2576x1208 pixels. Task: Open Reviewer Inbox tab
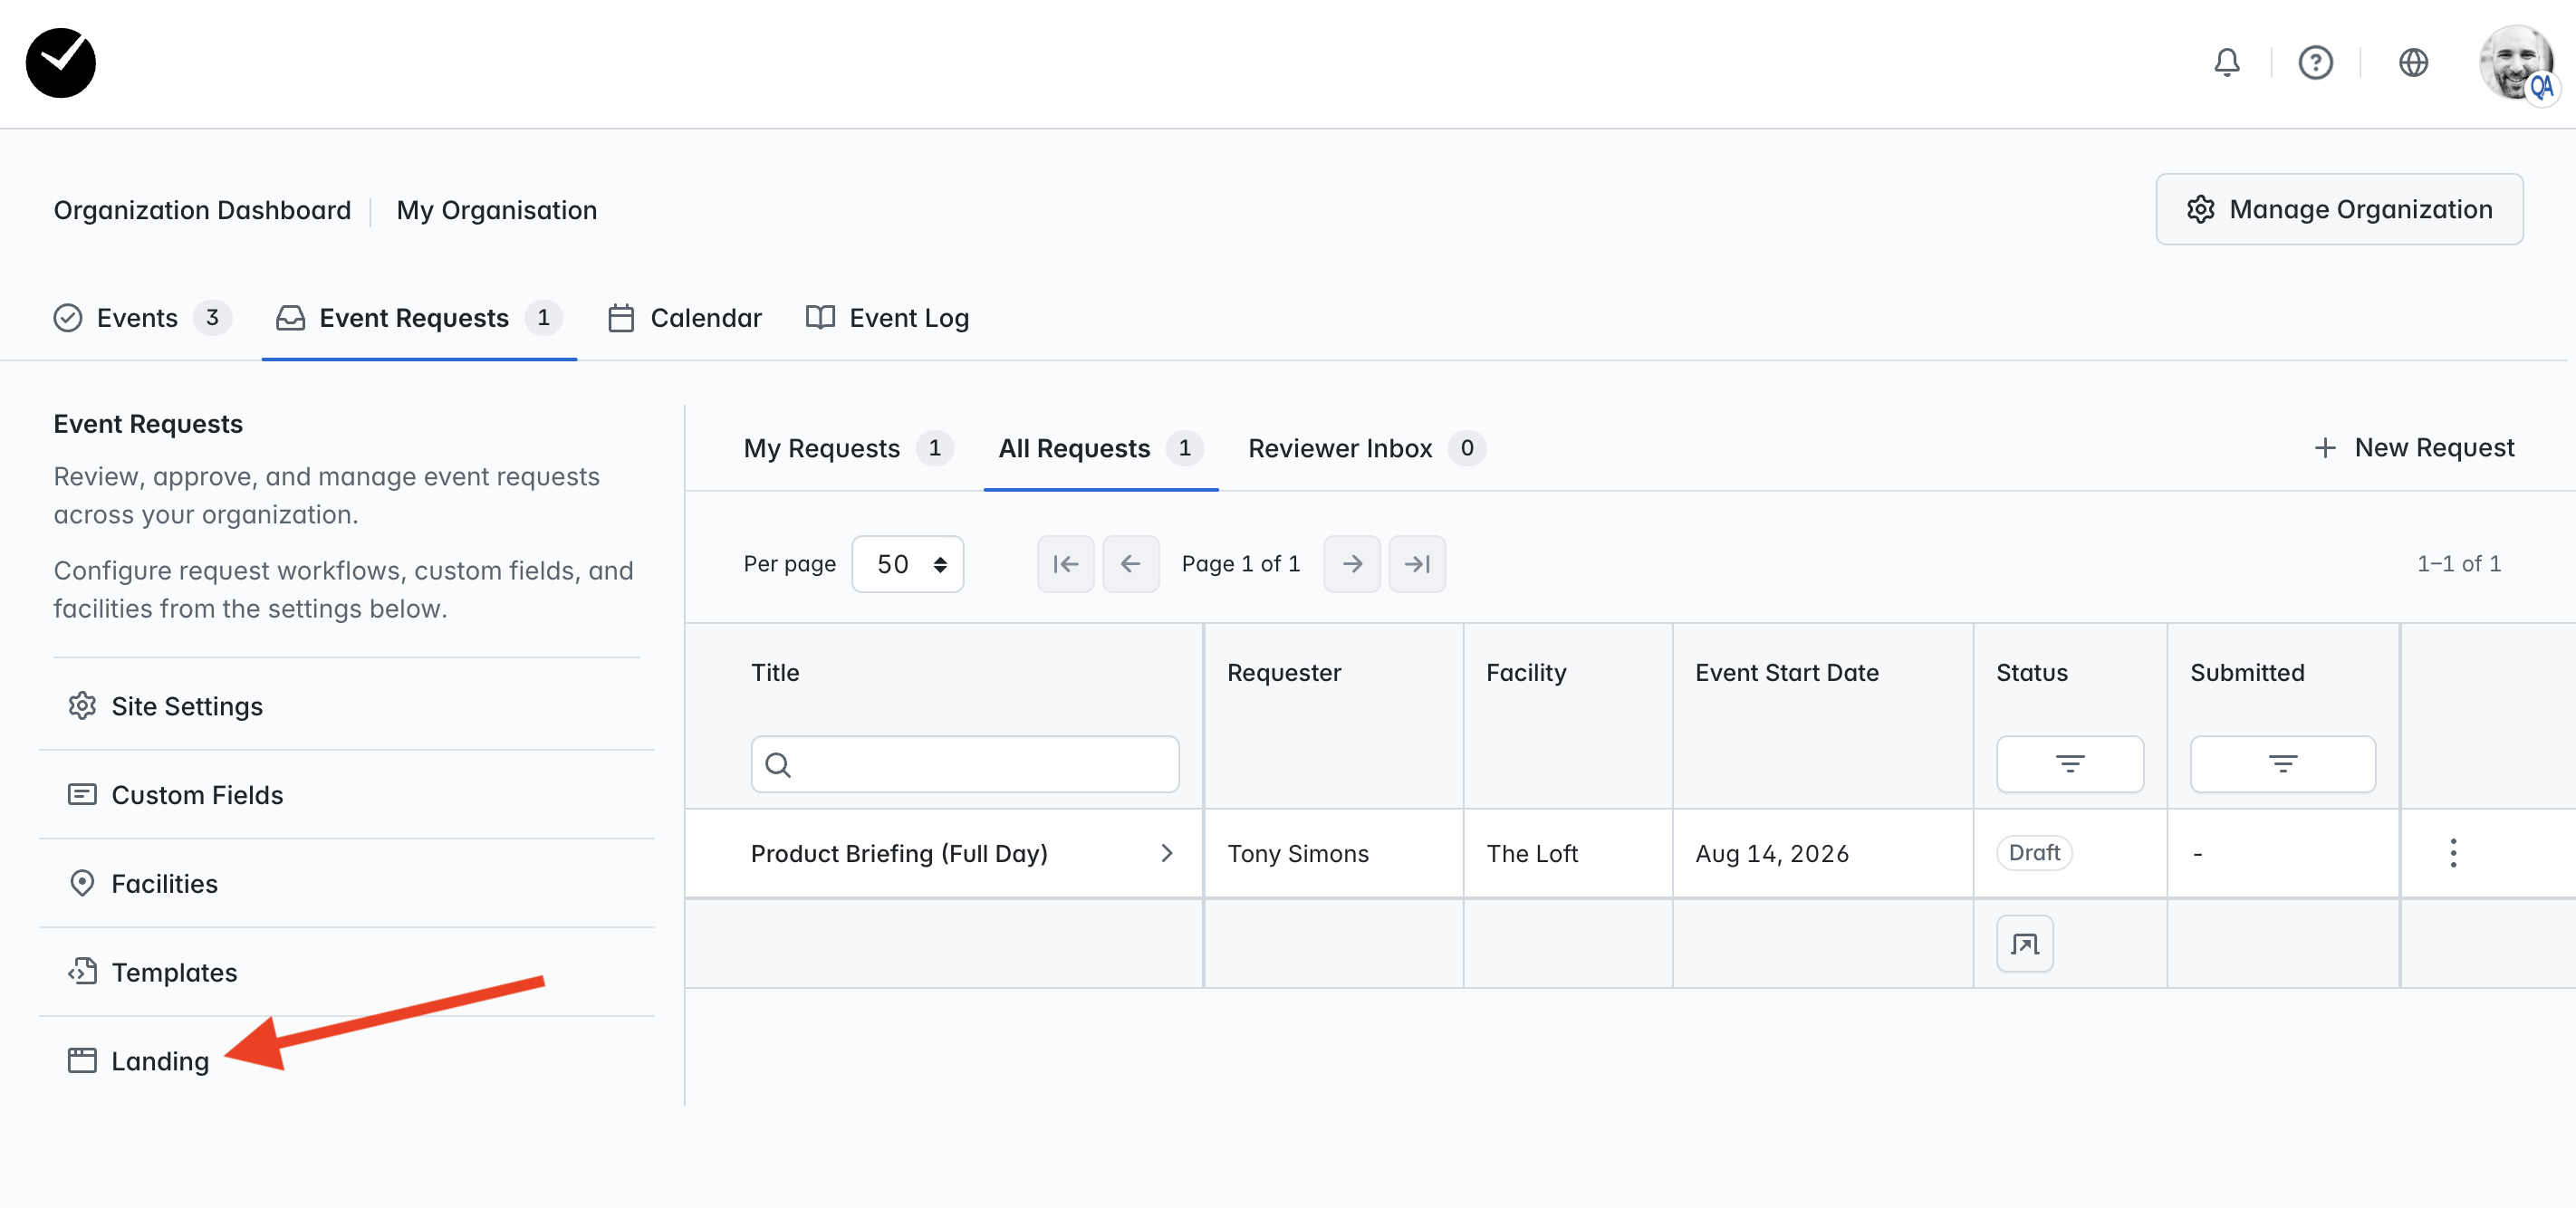(1366, 448)
